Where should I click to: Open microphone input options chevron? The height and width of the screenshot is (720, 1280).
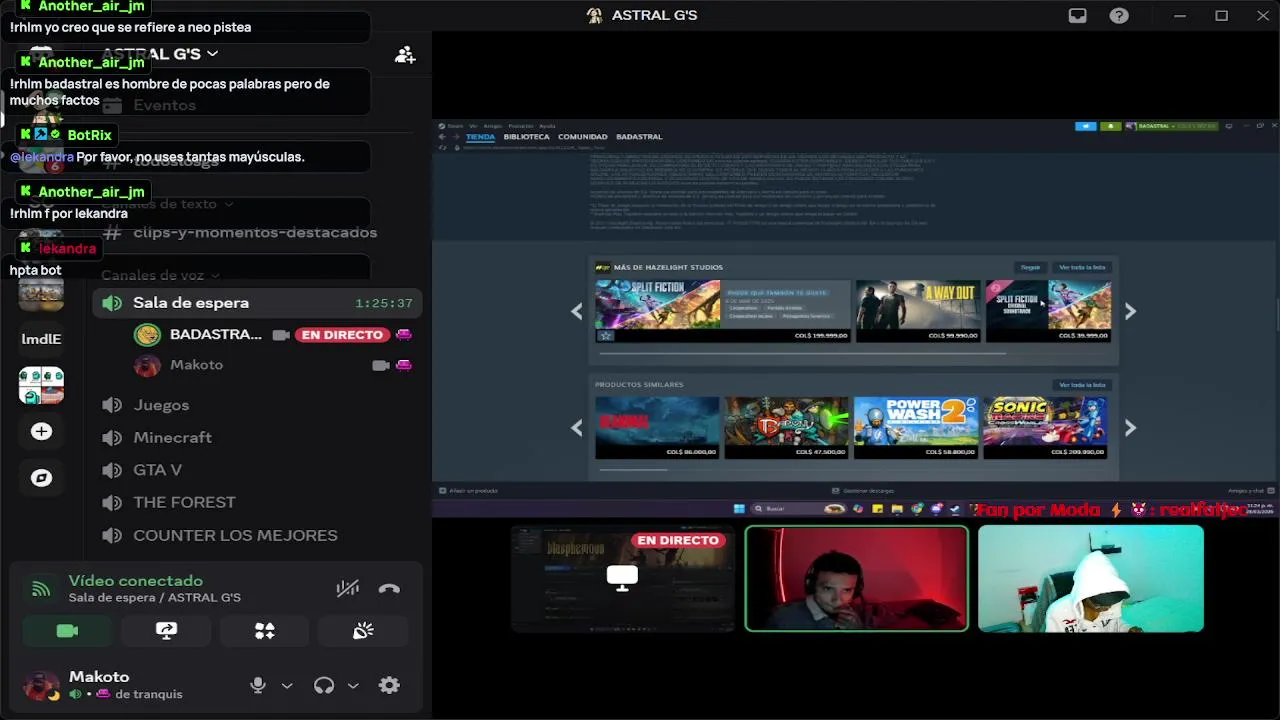(287, 686)
